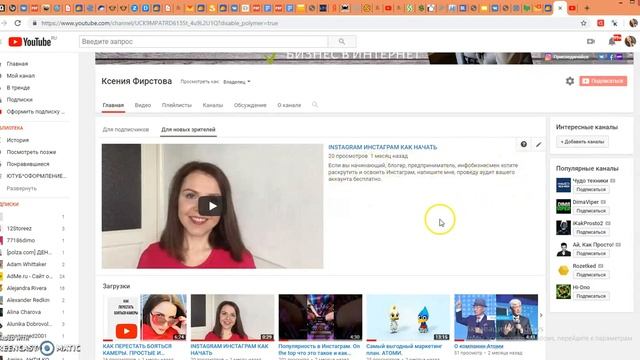The image size is (640, 360).
Task: Reload the page with browser refresh
Action: tap(18, 23)
